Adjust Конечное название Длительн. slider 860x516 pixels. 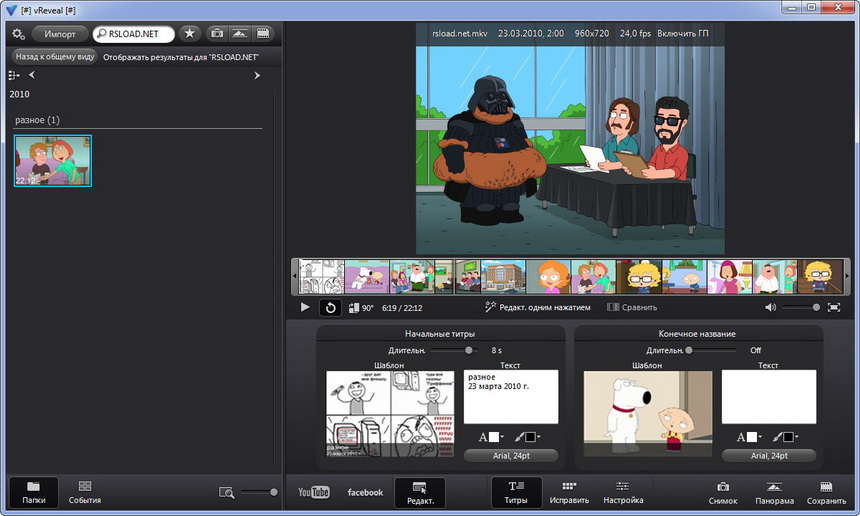tap(712, 350)
